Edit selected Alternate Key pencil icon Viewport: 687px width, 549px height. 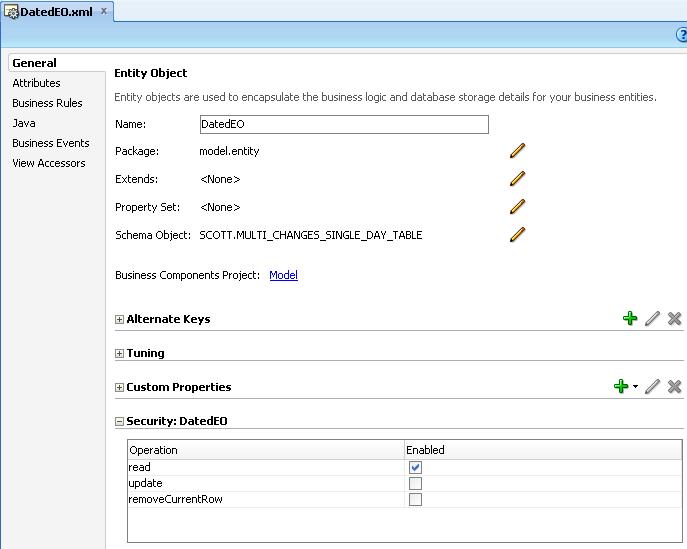652,318
